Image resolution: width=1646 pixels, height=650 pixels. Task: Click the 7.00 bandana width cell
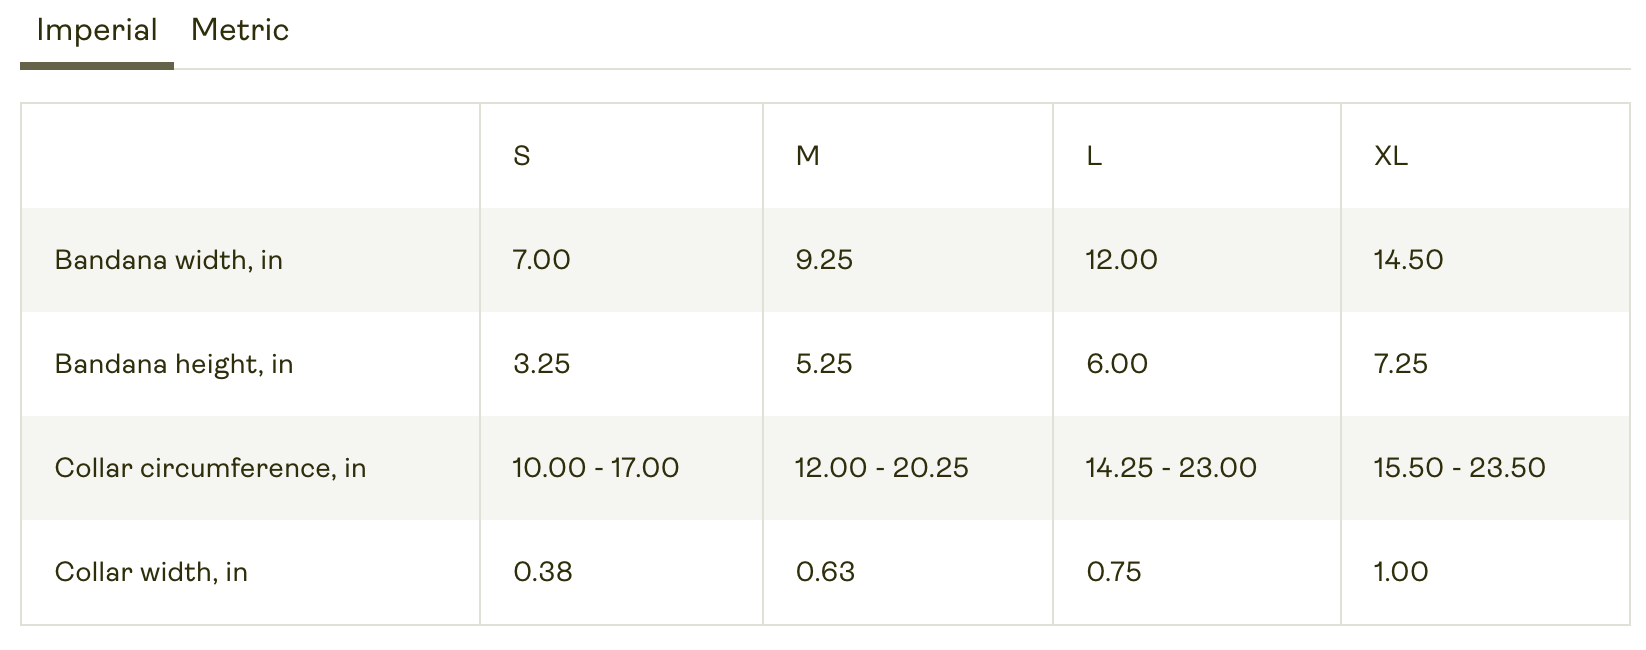coord(541,260)
